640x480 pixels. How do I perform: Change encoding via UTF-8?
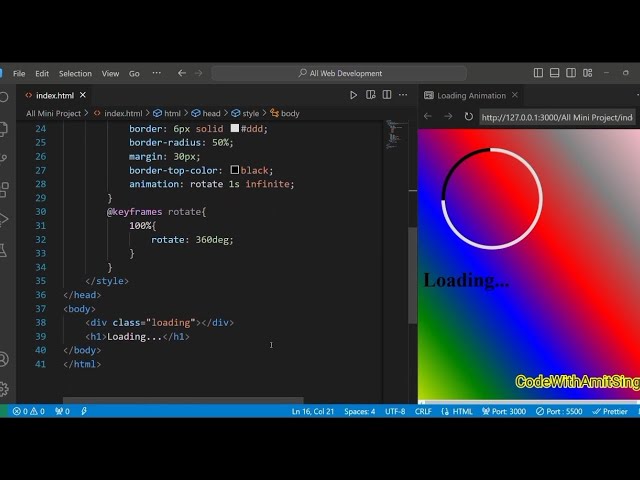pyautogui.click(x=395, y=411)
